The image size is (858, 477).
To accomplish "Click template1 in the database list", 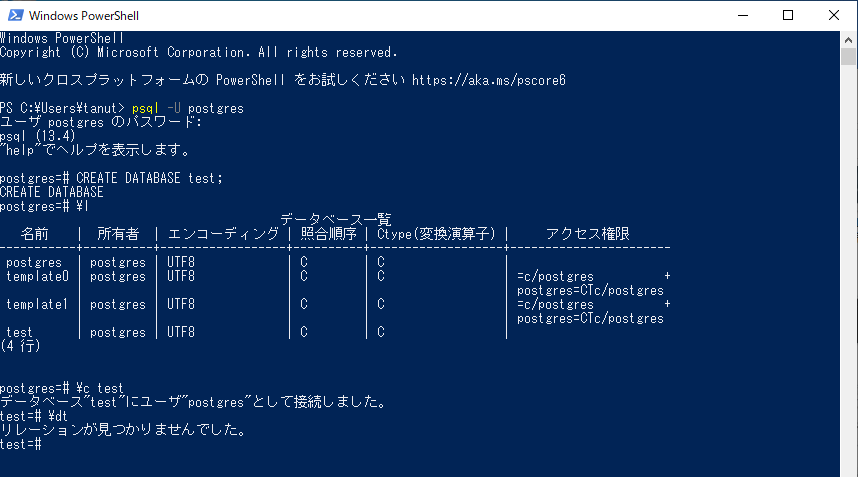I will pos(38,304).
